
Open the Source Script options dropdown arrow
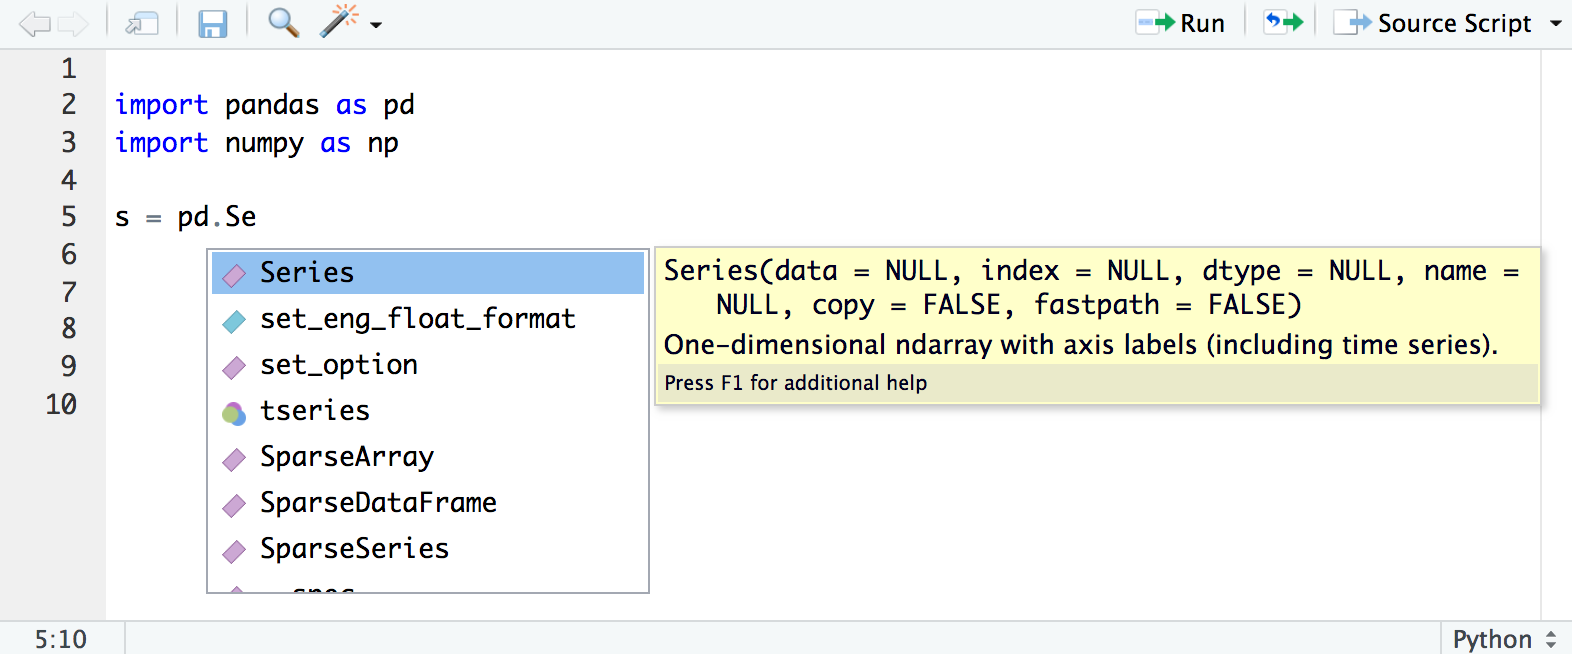[1555, 23]
